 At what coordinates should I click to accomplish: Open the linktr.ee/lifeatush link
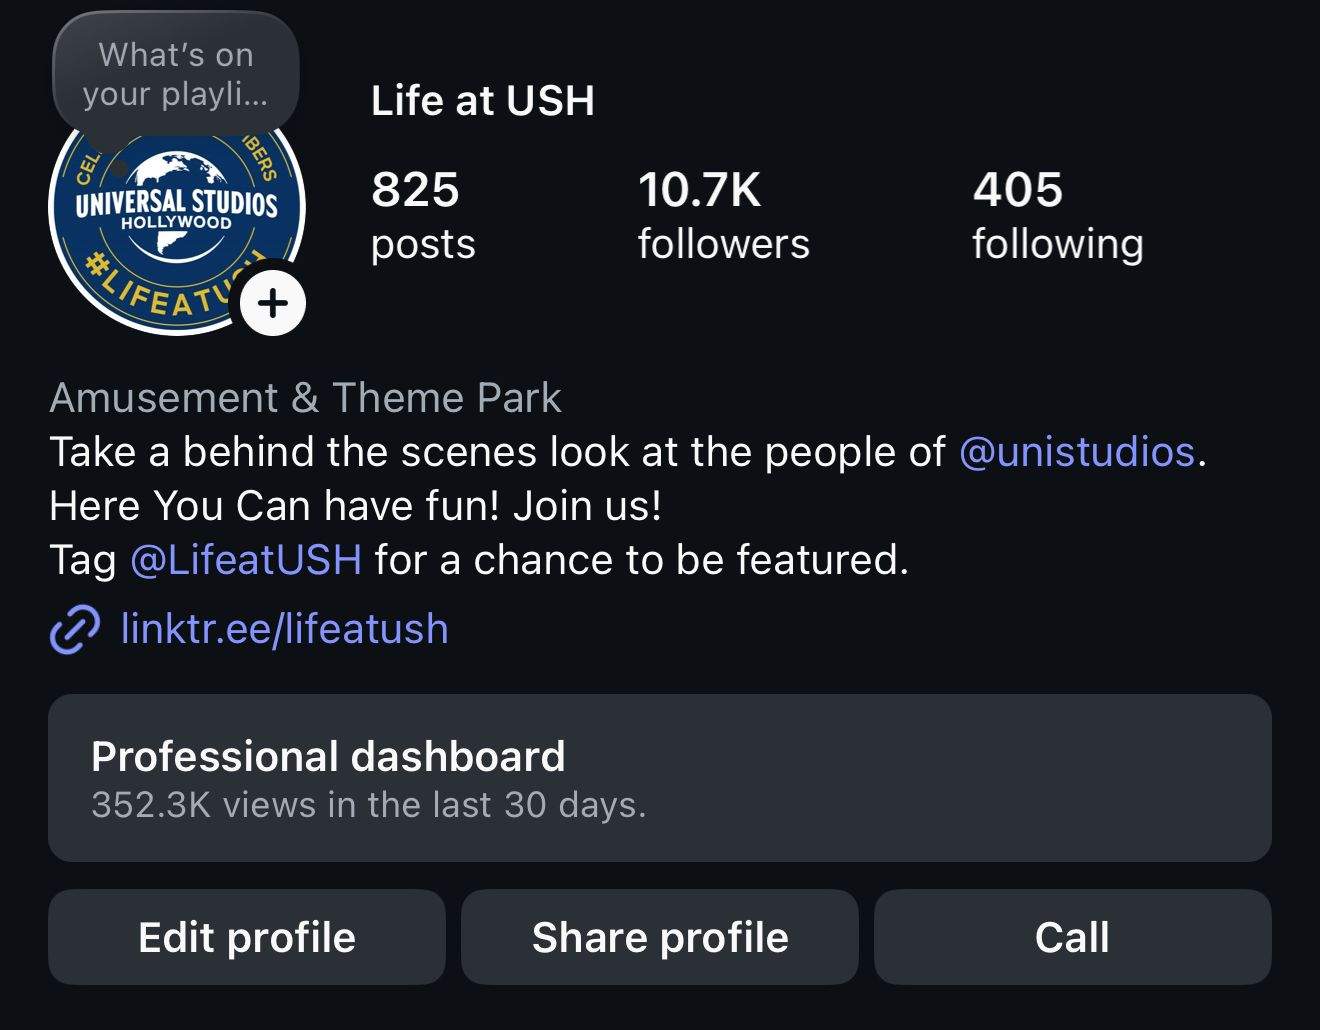click(x=284, y=629)
